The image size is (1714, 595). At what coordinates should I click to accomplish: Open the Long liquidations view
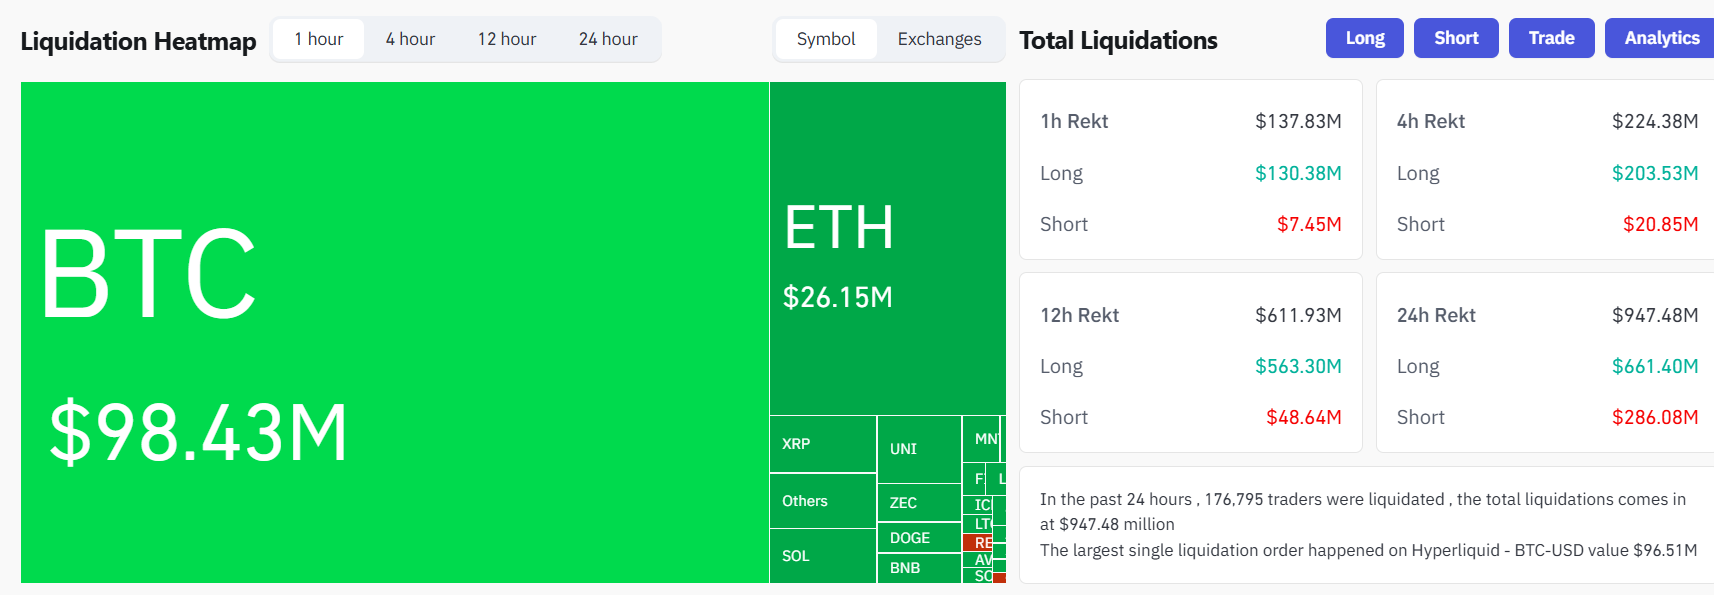(1364, 37)
